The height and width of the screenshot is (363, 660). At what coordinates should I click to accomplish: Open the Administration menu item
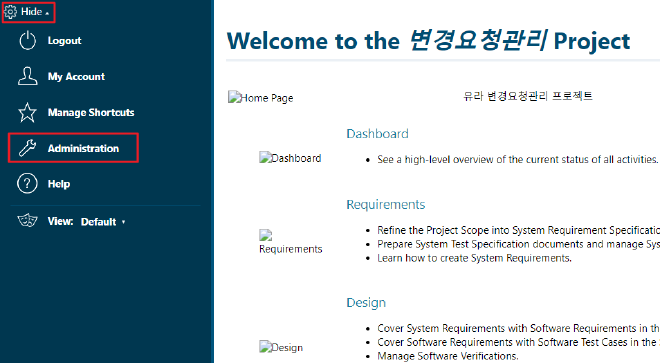pyautogui.click(x=83, y=148)
